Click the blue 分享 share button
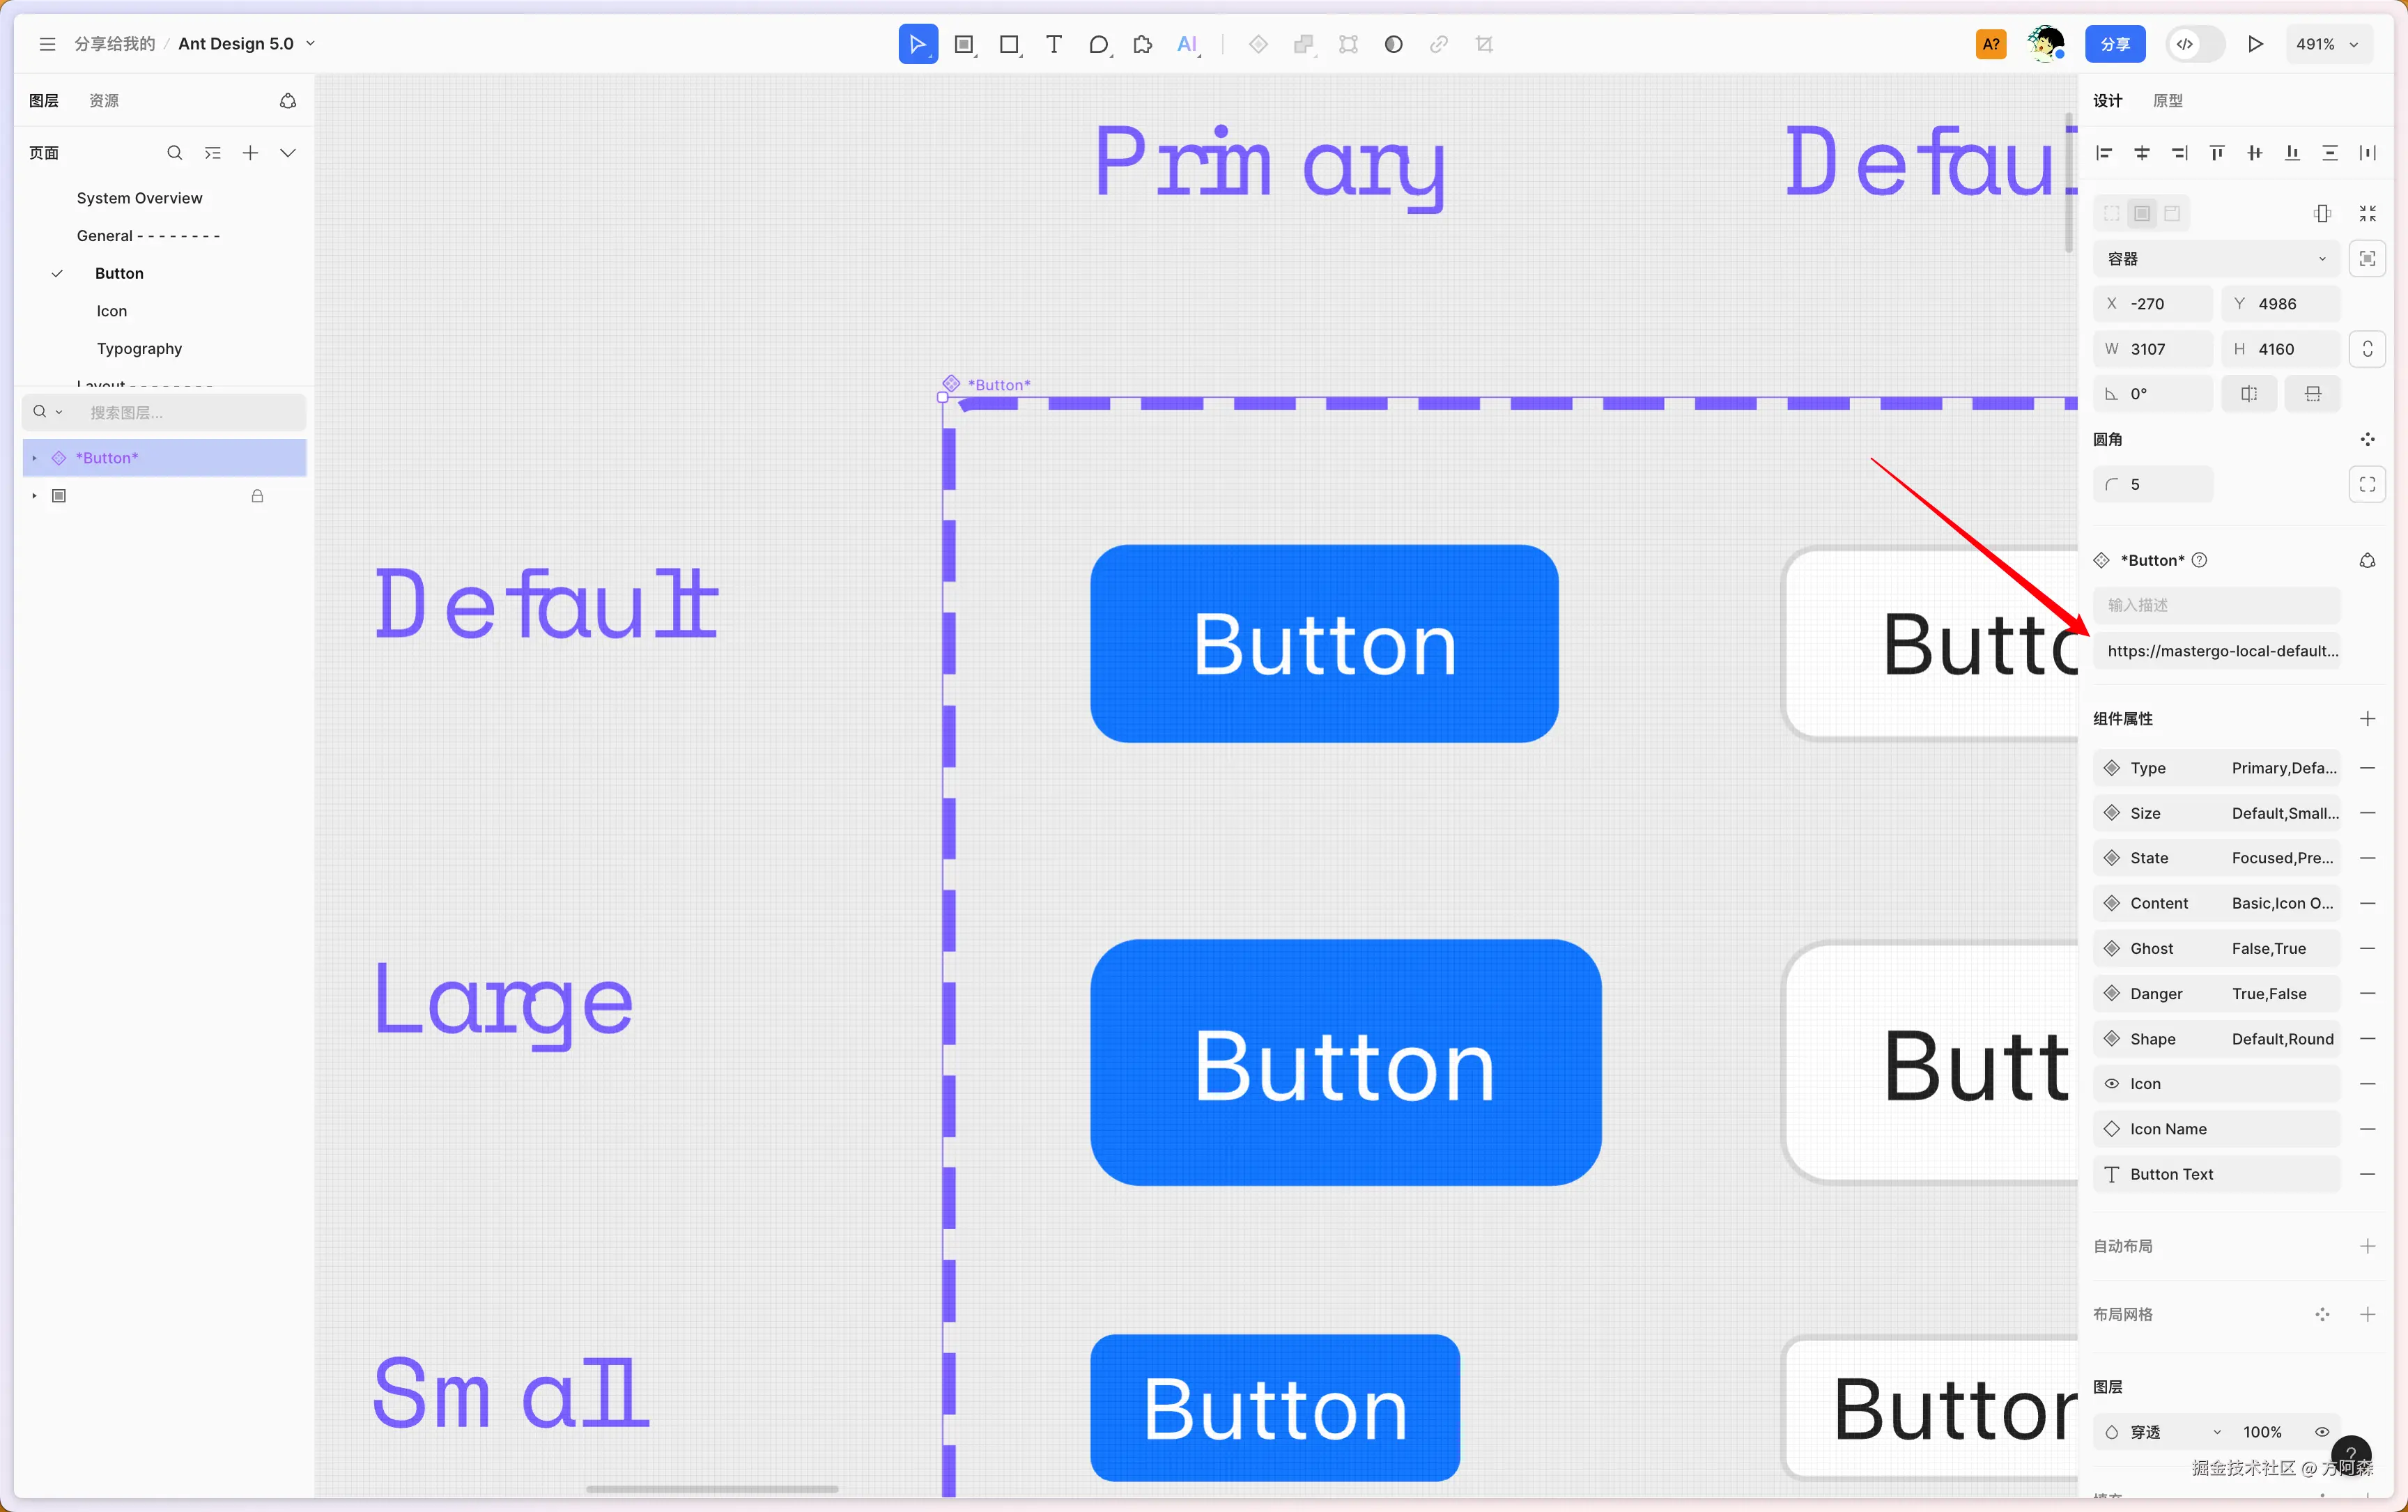 (x=2114, y=44)
